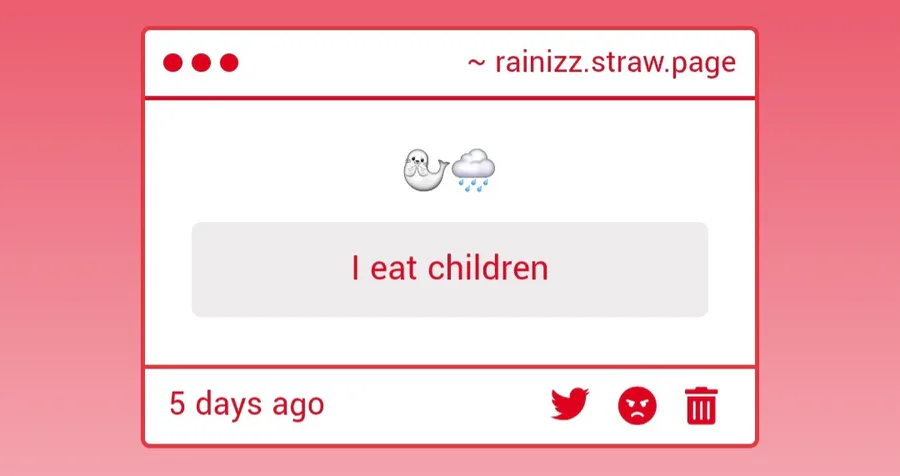This screenshot has height=476, width=900.
Task: Delete the message using the trash can icon
Action: (701, 405)
